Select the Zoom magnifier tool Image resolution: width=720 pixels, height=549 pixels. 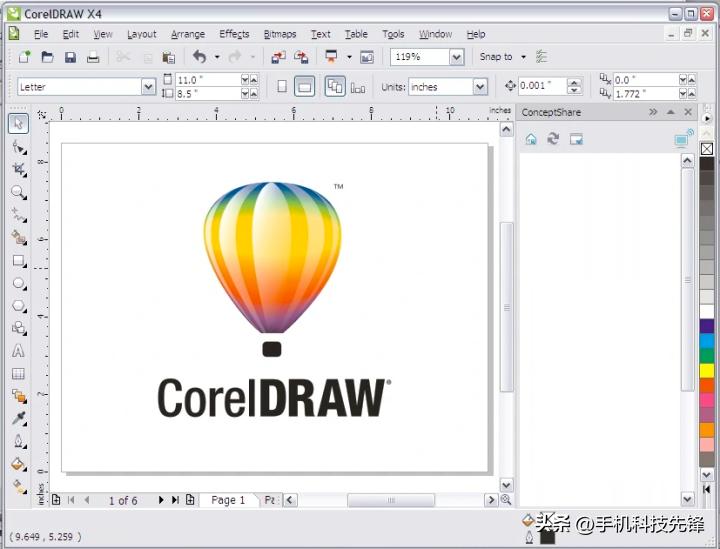click(18, 192)
